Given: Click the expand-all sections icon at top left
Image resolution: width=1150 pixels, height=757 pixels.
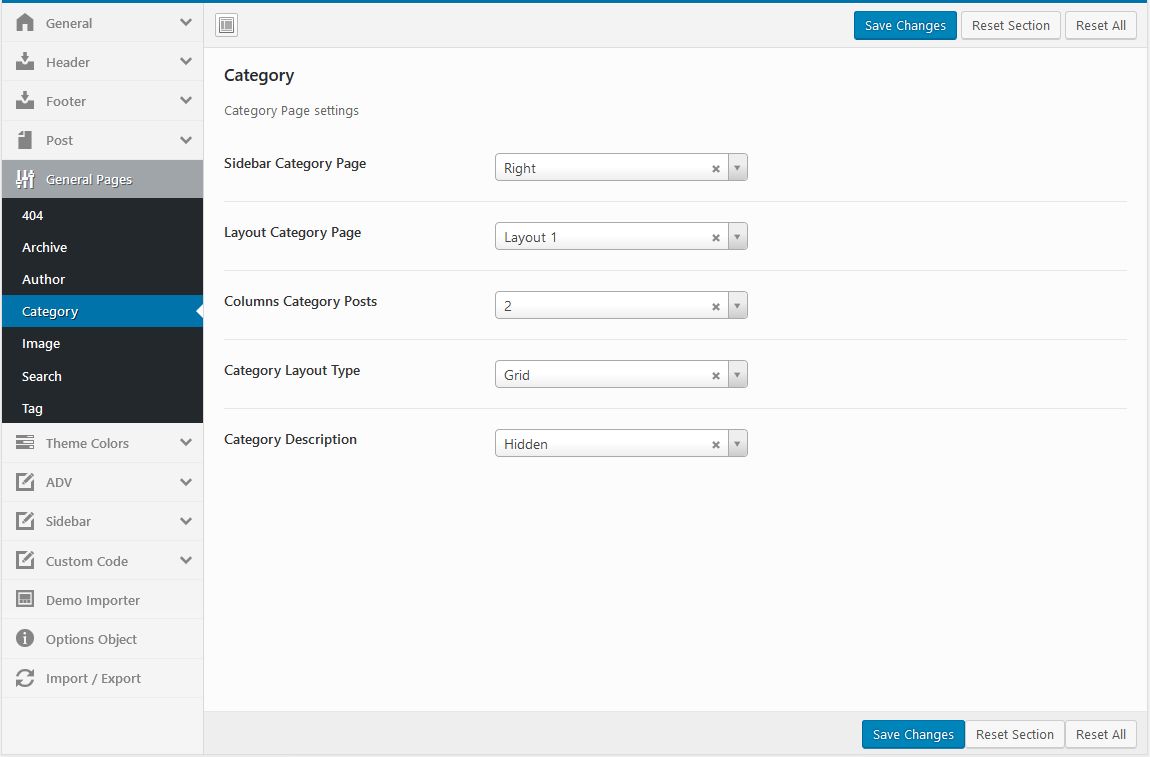Looking at the screenshot, I should point(226,26).
